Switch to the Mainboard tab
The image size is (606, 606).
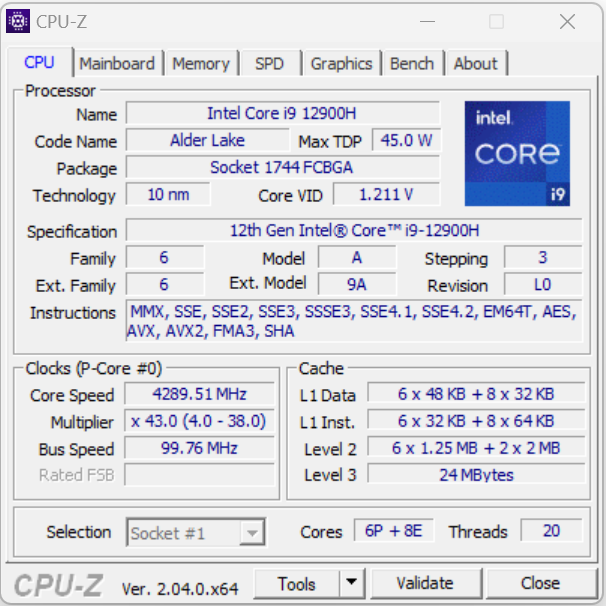pyautogui.click(x=117, y=63)
